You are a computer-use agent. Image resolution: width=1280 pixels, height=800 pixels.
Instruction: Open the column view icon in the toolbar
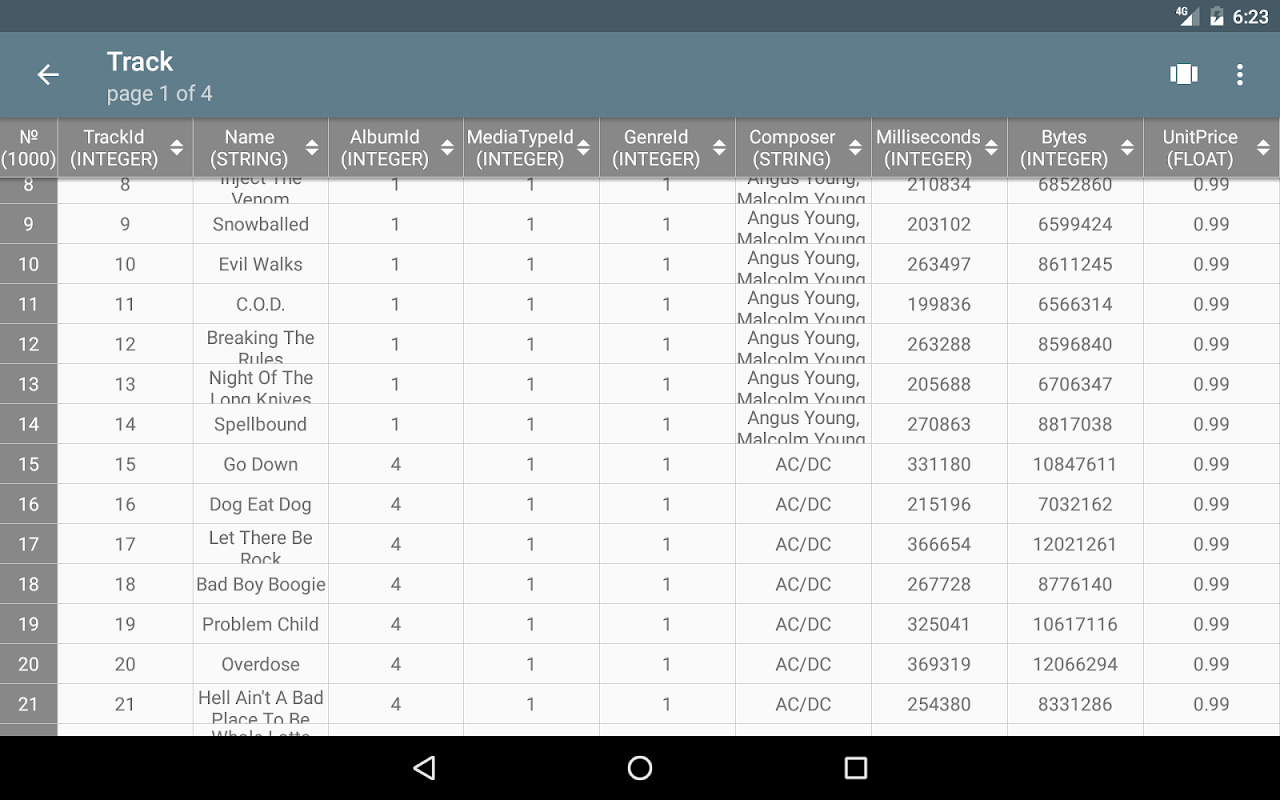(1184, 74)
